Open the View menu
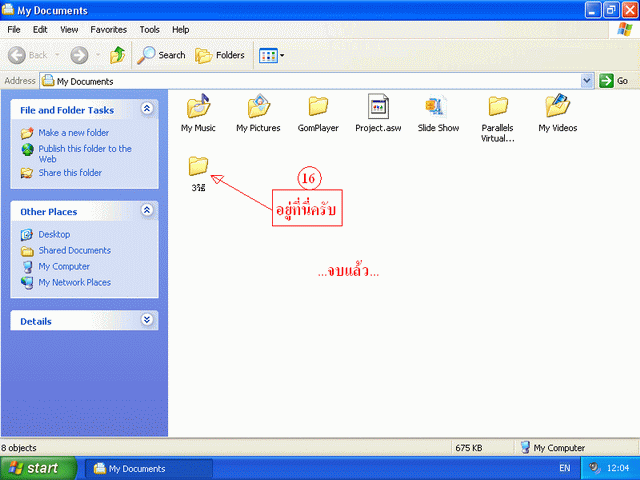This screenshot has height=480, width=640. [69, 30]
